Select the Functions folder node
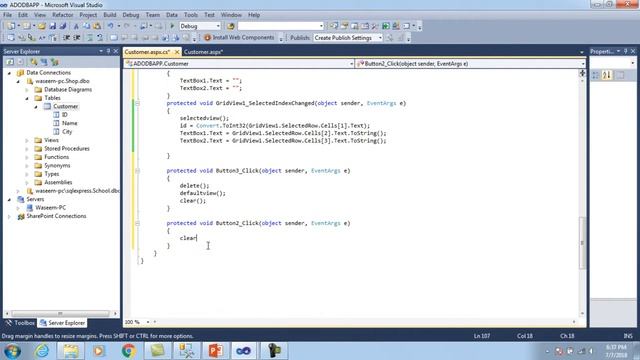Image resolution: width=640 pixels, height=360 pixels. pyautogui.click(x=56, y=157)
